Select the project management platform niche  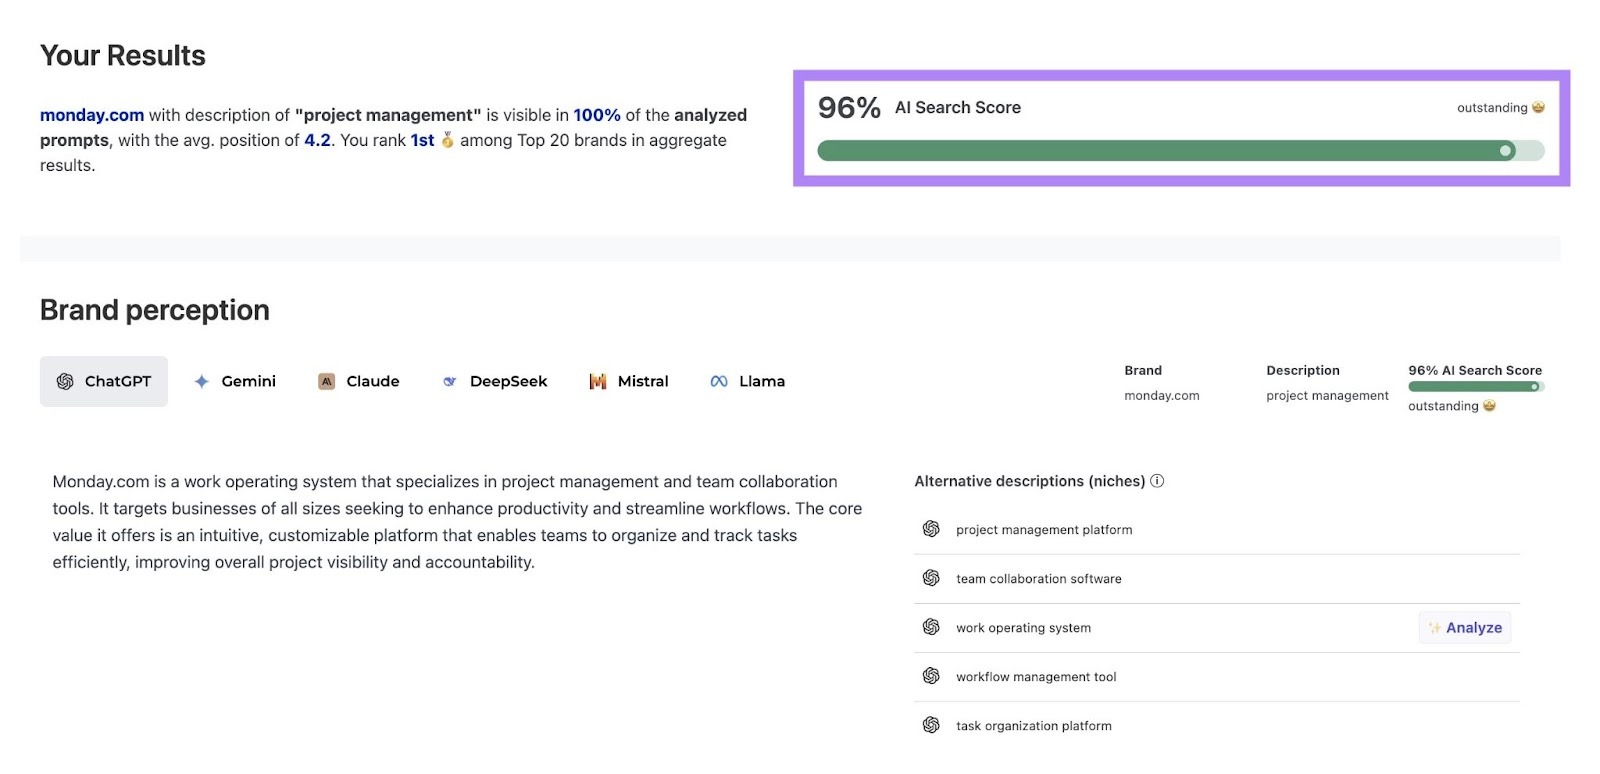[1044, 530]
